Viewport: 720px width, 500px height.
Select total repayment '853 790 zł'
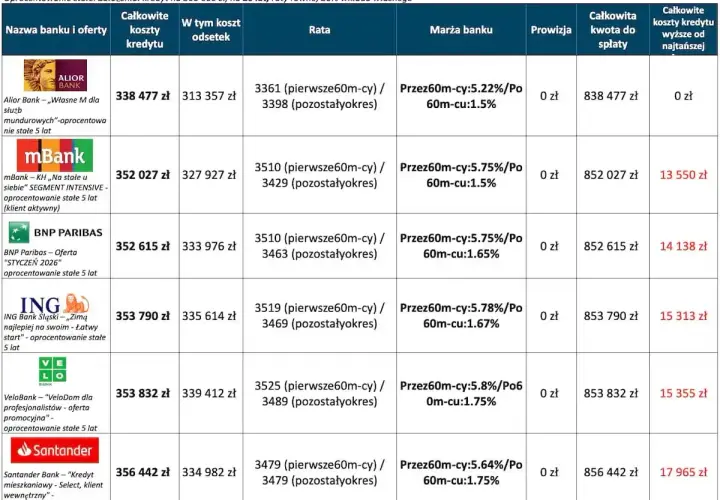tap(611, 316)
